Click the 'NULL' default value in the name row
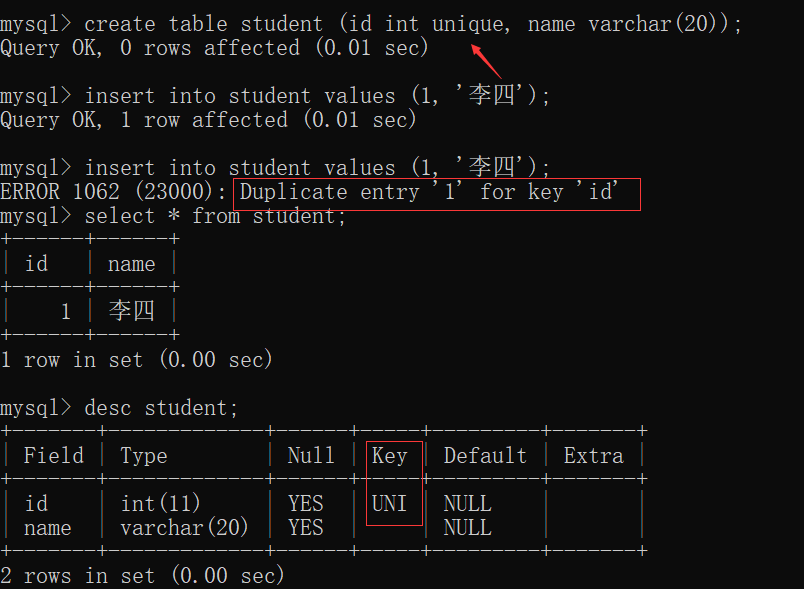The image size is (804, 589). click(468, 528)
